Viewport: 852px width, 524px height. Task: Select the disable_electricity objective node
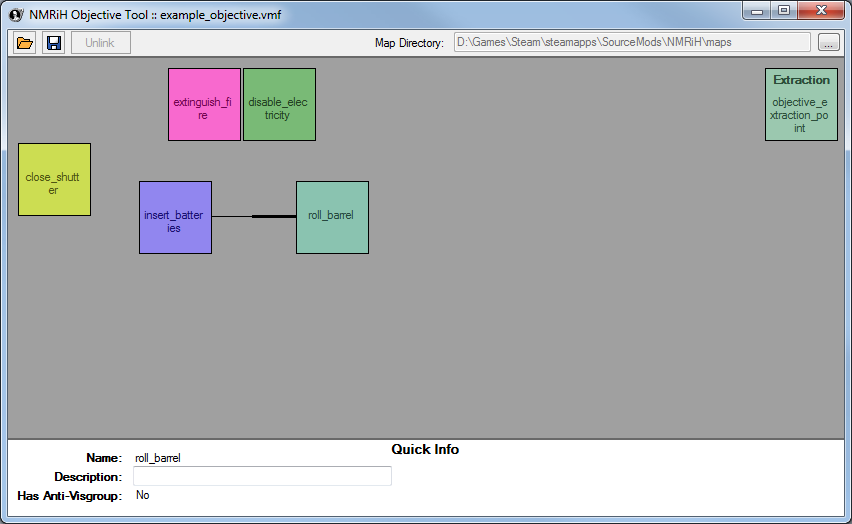(x=279, y=104)
